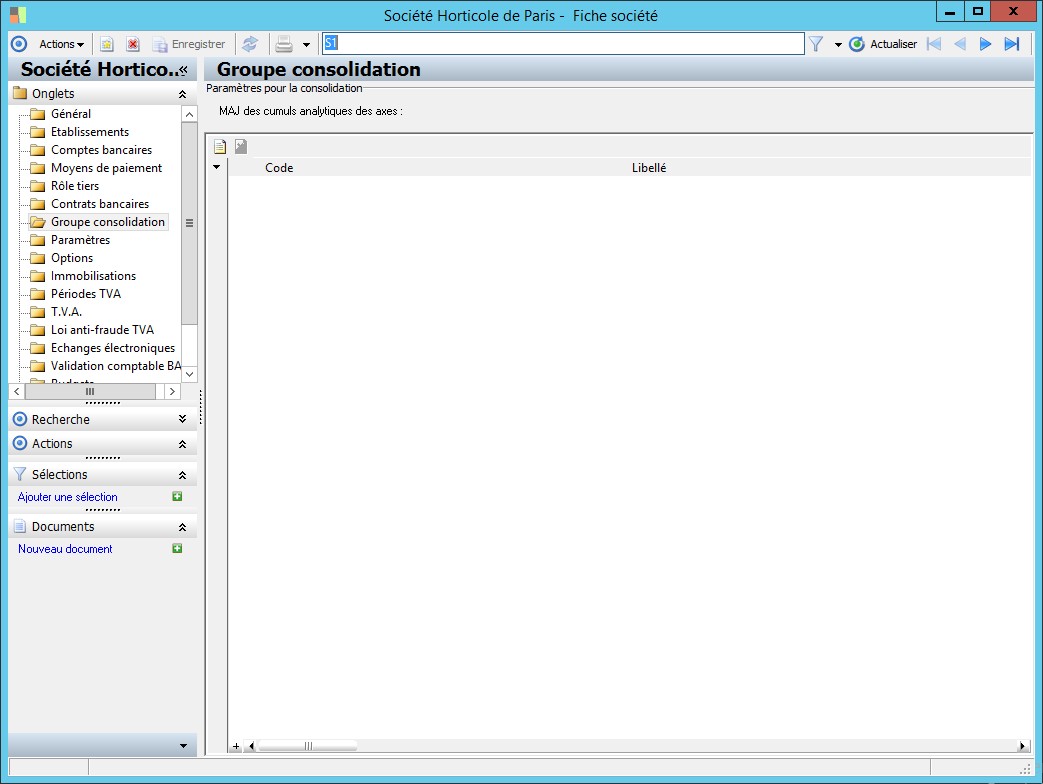Click the Enregistrer save button
The height and width of the screenshot is (784, 1043).
coord(189,44)
